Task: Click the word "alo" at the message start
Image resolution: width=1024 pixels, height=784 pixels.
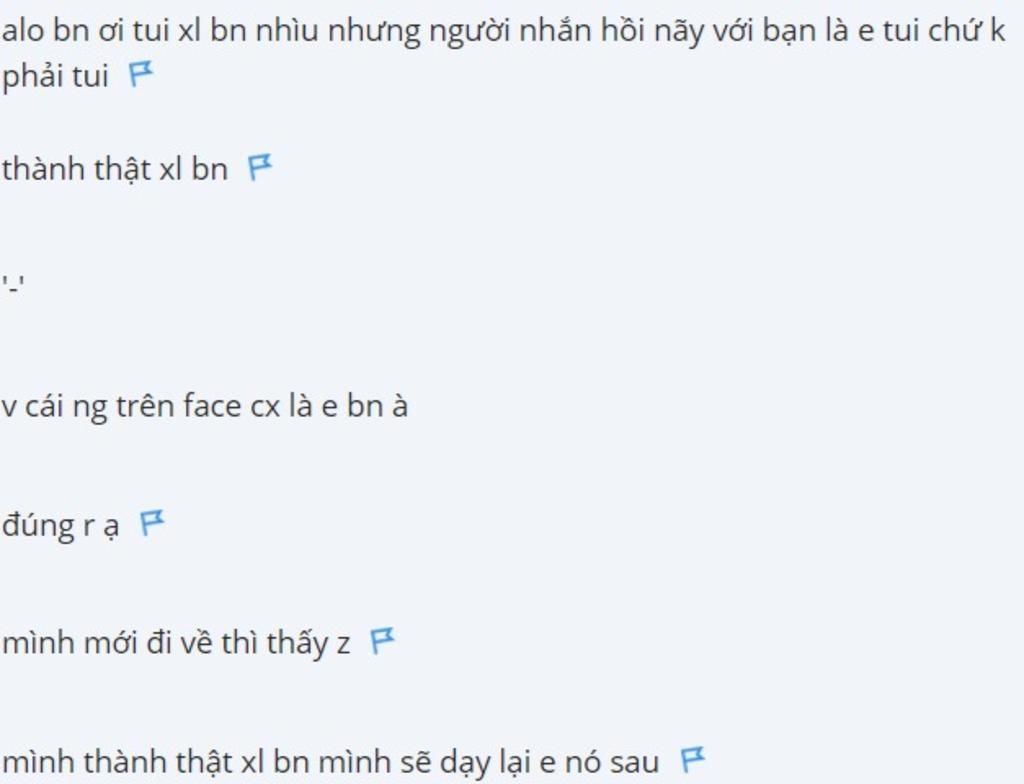Action: (23, 30)
